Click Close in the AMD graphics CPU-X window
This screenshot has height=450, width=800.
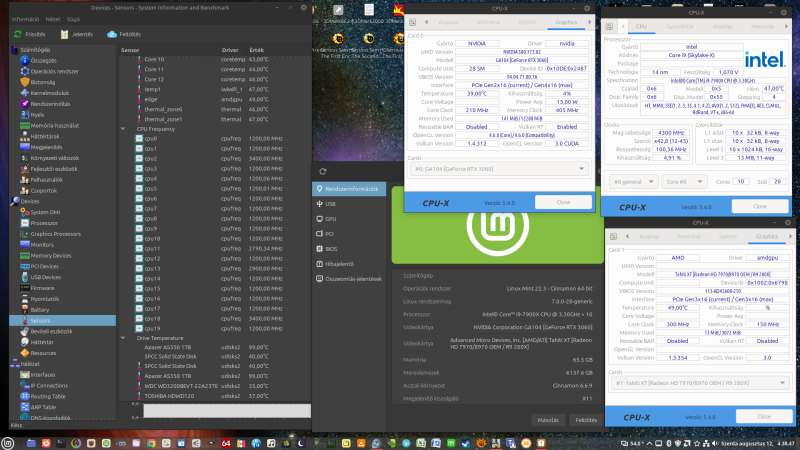tap(764, 416)
